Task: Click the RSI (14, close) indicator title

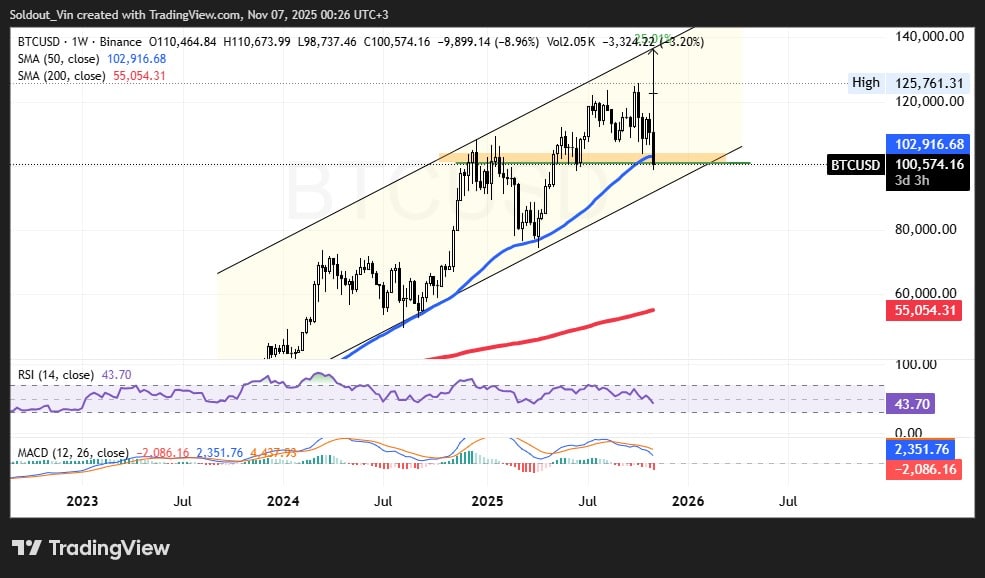Action: 56,375
